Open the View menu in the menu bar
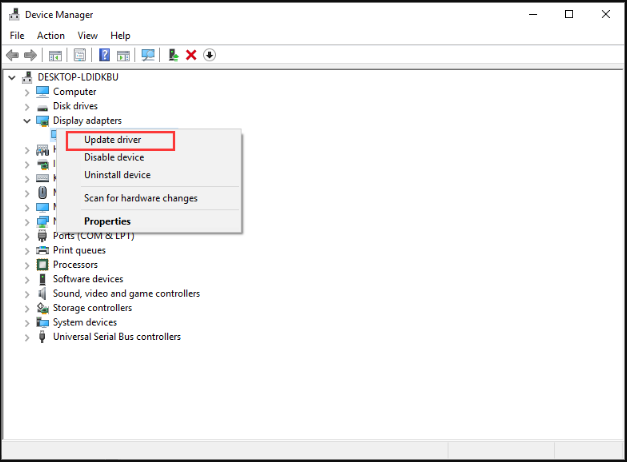 coord(87,36)
